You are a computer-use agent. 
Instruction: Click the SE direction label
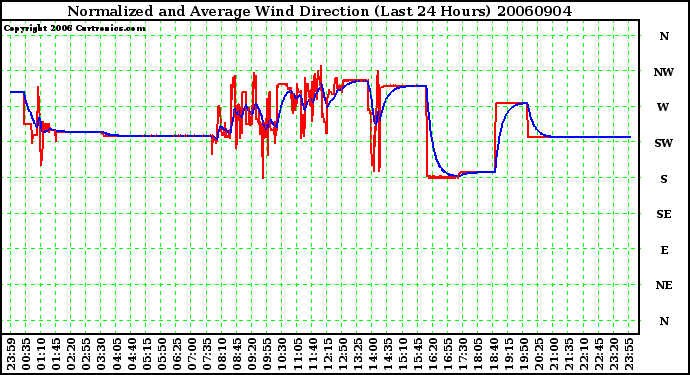click(664, 214)
